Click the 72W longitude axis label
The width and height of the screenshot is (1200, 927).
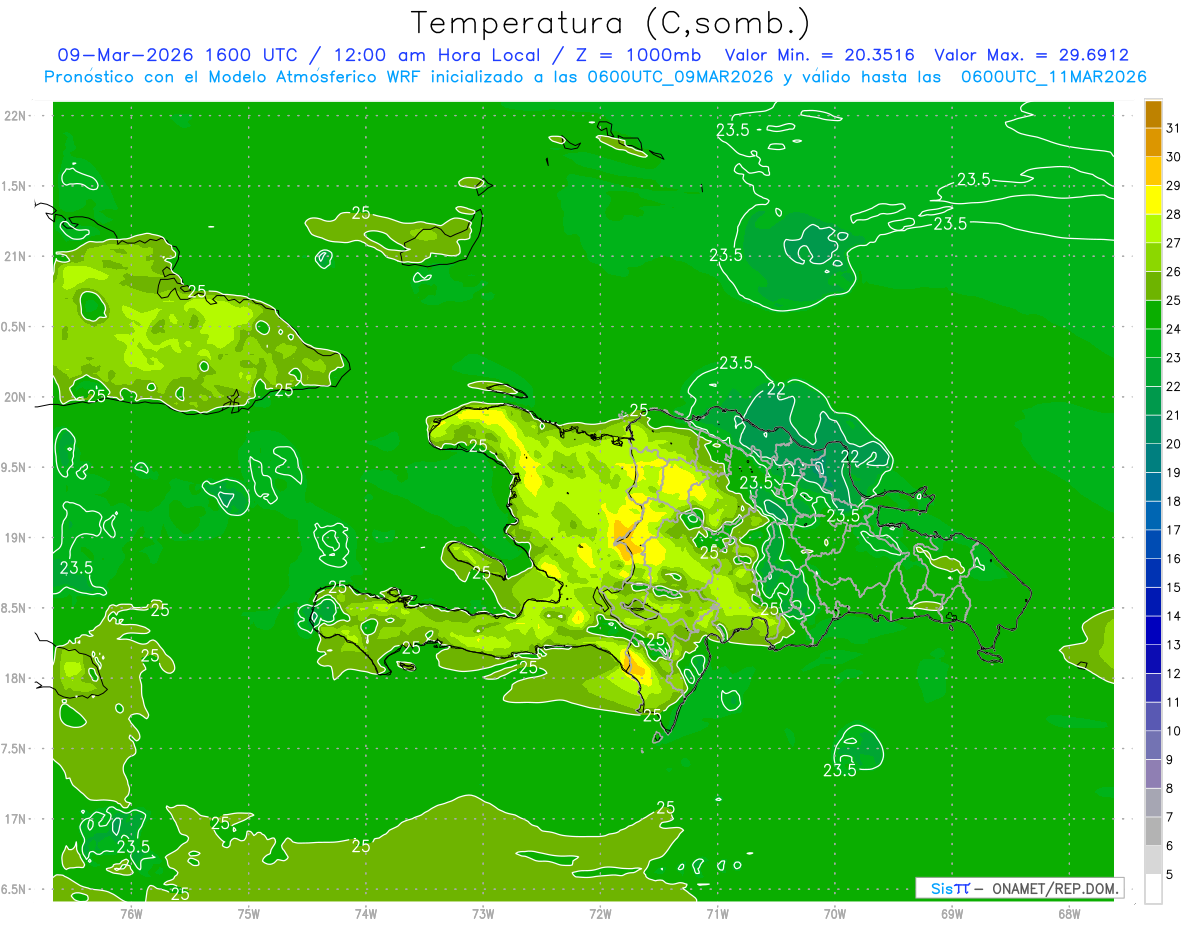(600, 913)
